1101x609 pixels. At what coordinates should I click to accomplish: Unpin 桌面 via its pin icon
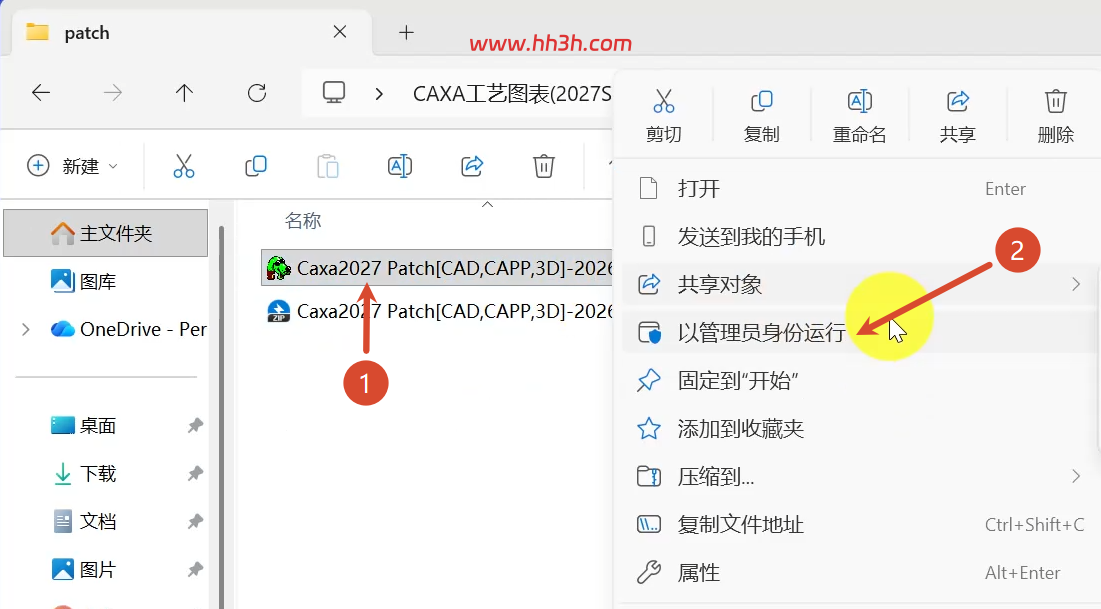click(195, 426)
